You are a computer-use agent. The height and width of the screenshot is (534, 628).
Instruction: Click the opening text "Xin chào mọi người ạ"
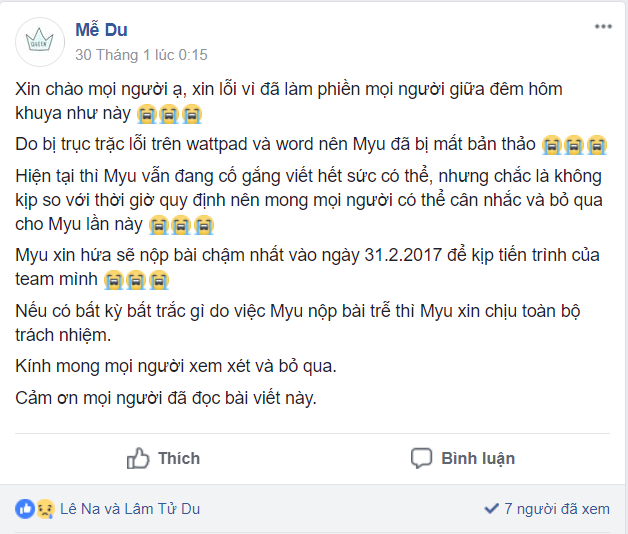pyautogui.click(x=101, y=89)
